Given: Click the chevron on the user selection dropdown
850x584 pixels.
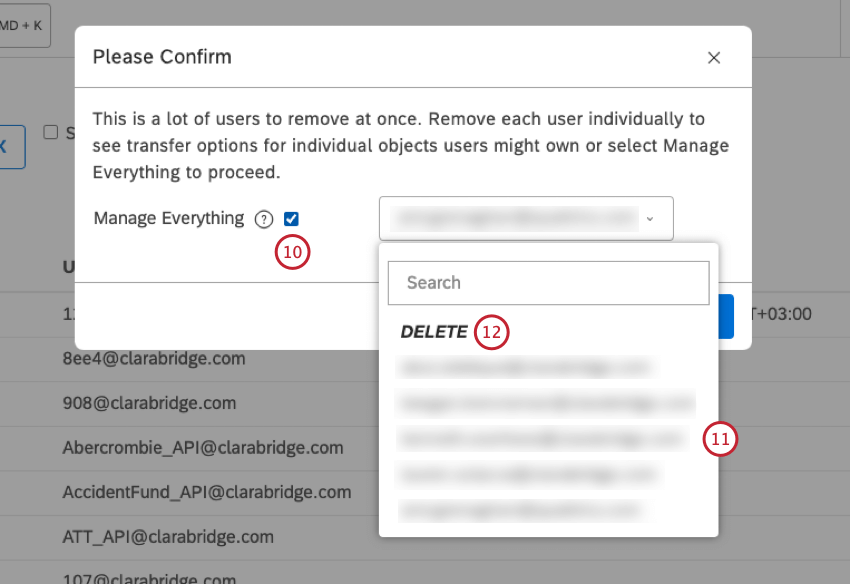Looking at the screenshot, I should coord(651,218).
